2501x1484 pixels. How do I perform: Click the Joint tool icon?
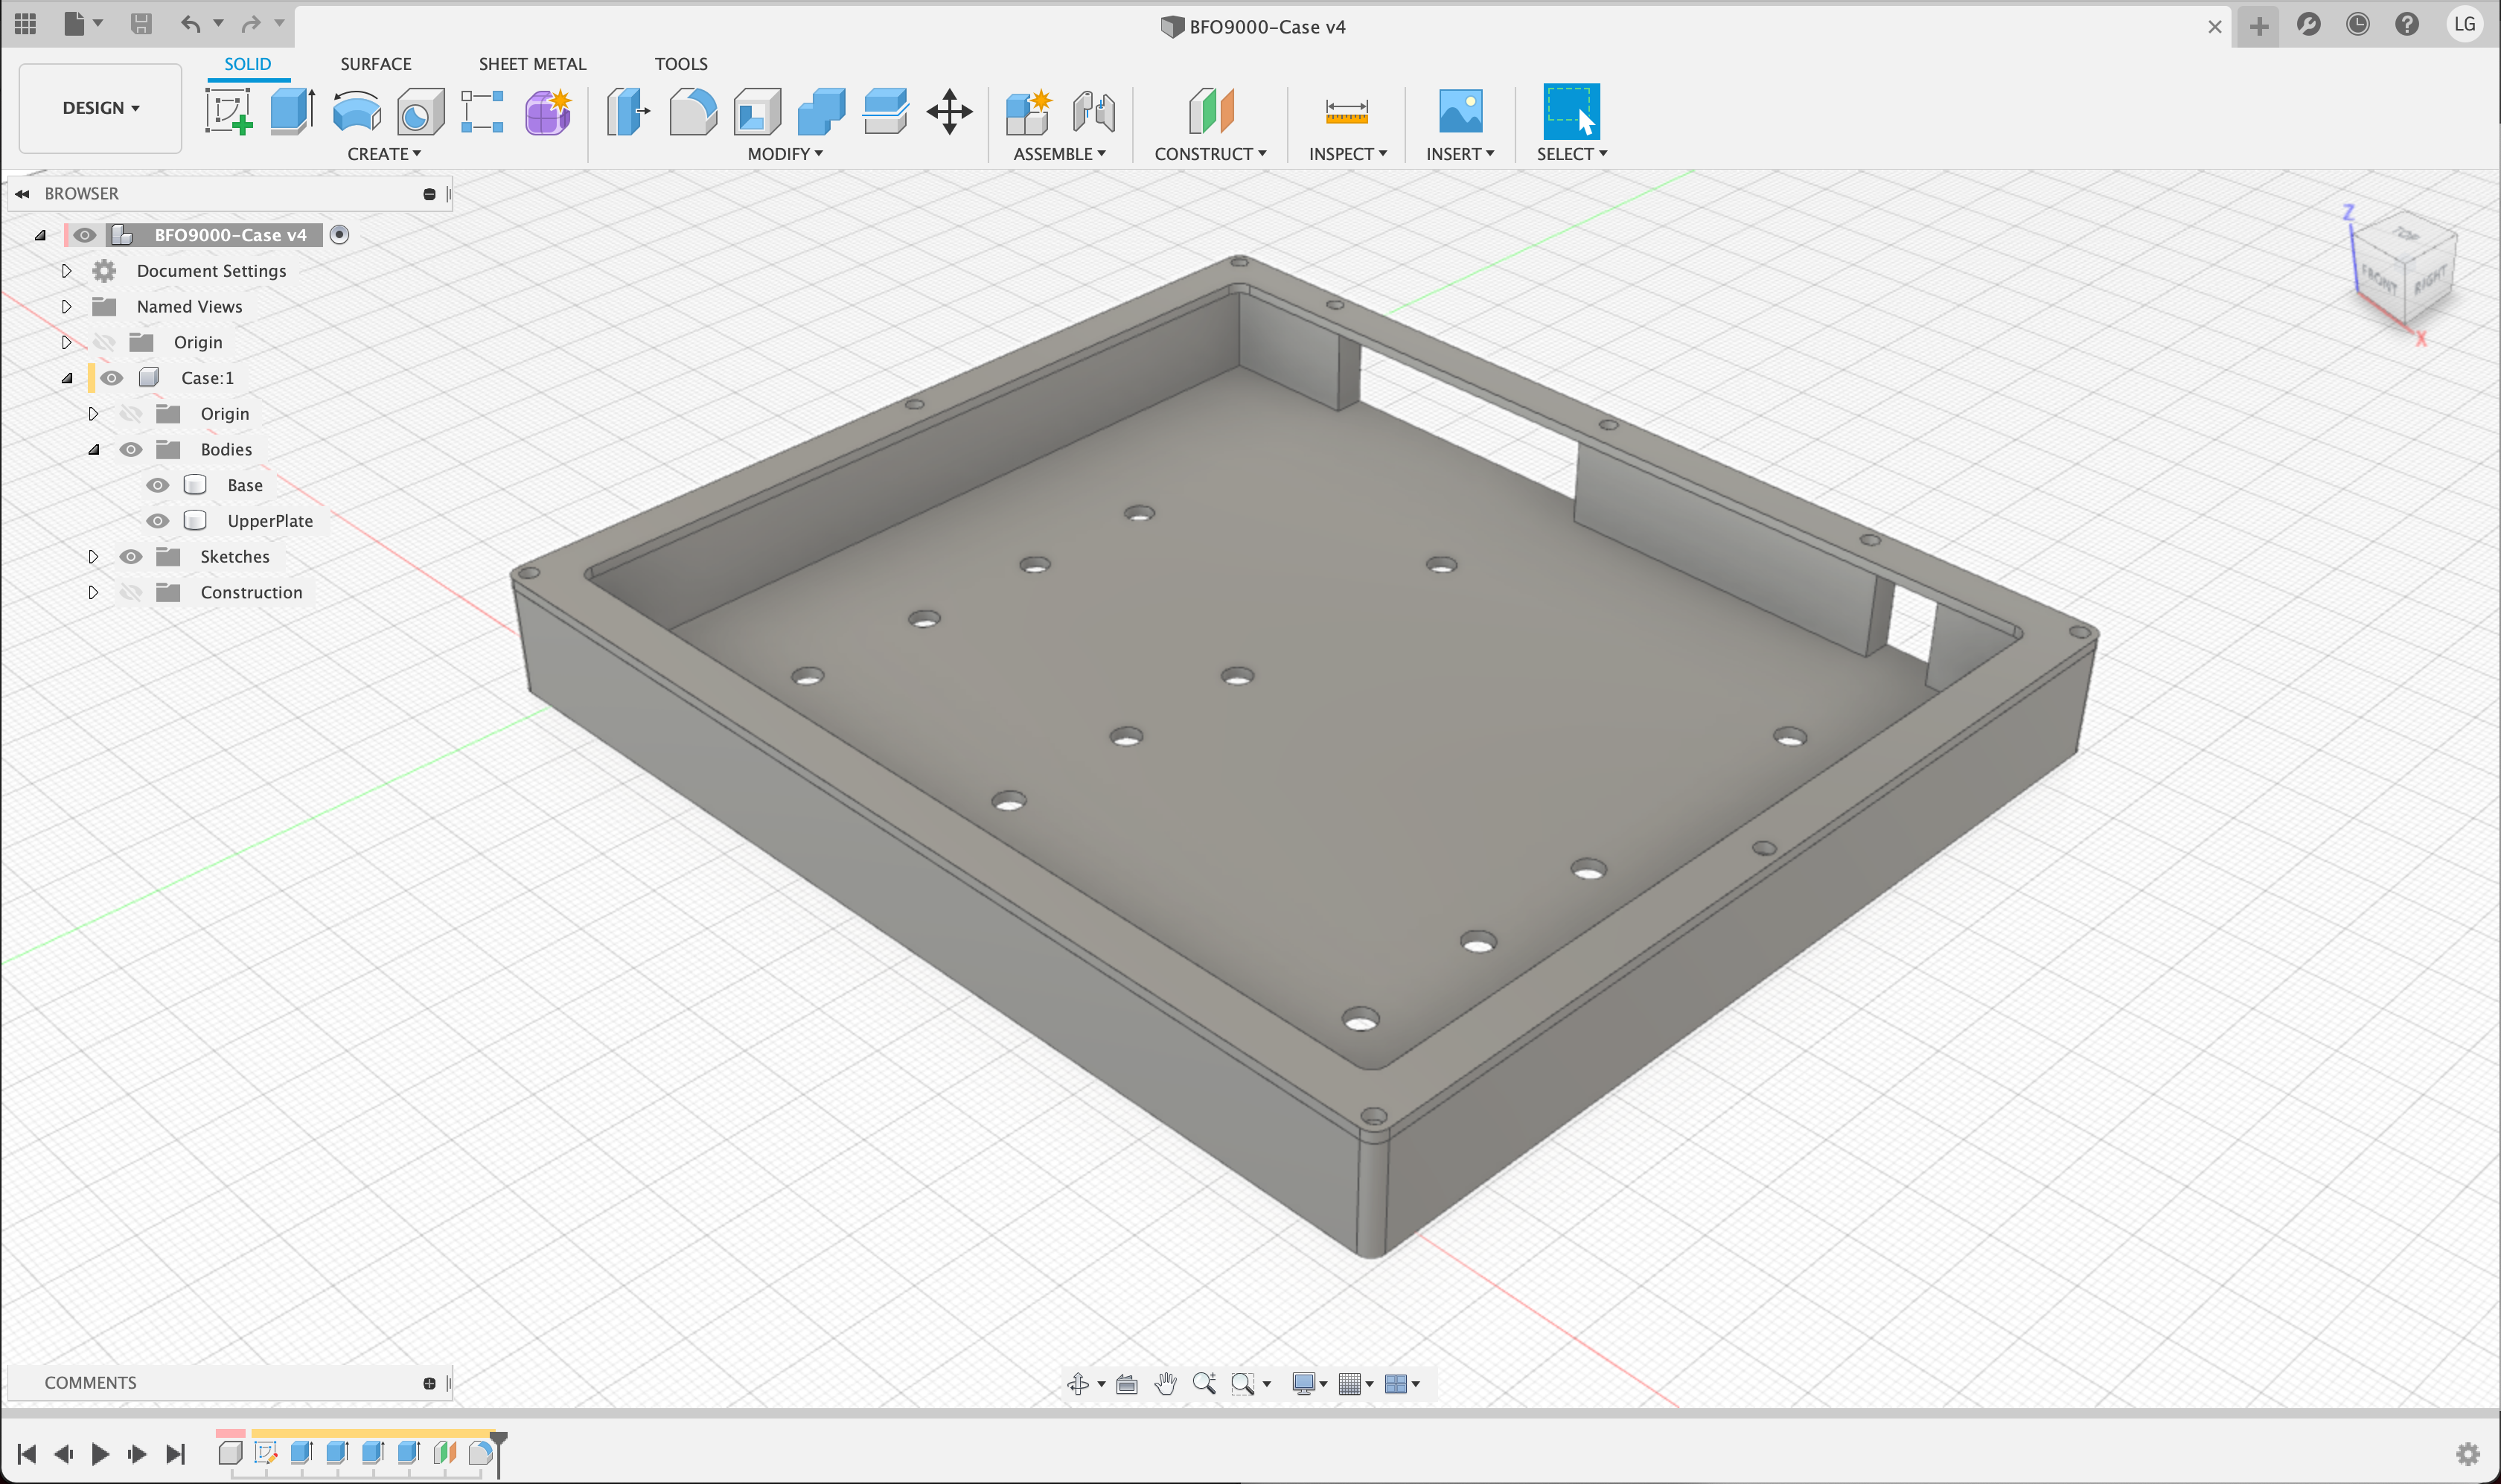pyautogui.click(x=1093, y=110)
